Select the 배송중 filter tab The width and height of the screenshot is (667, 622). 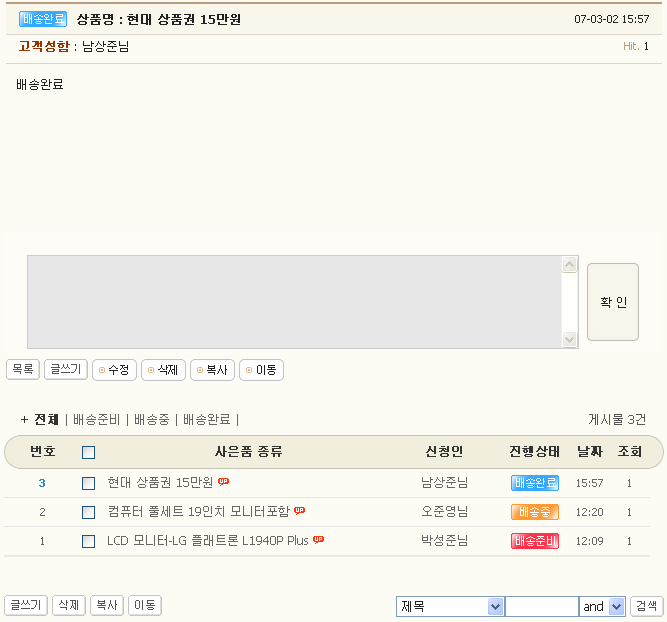click(153, 420)
